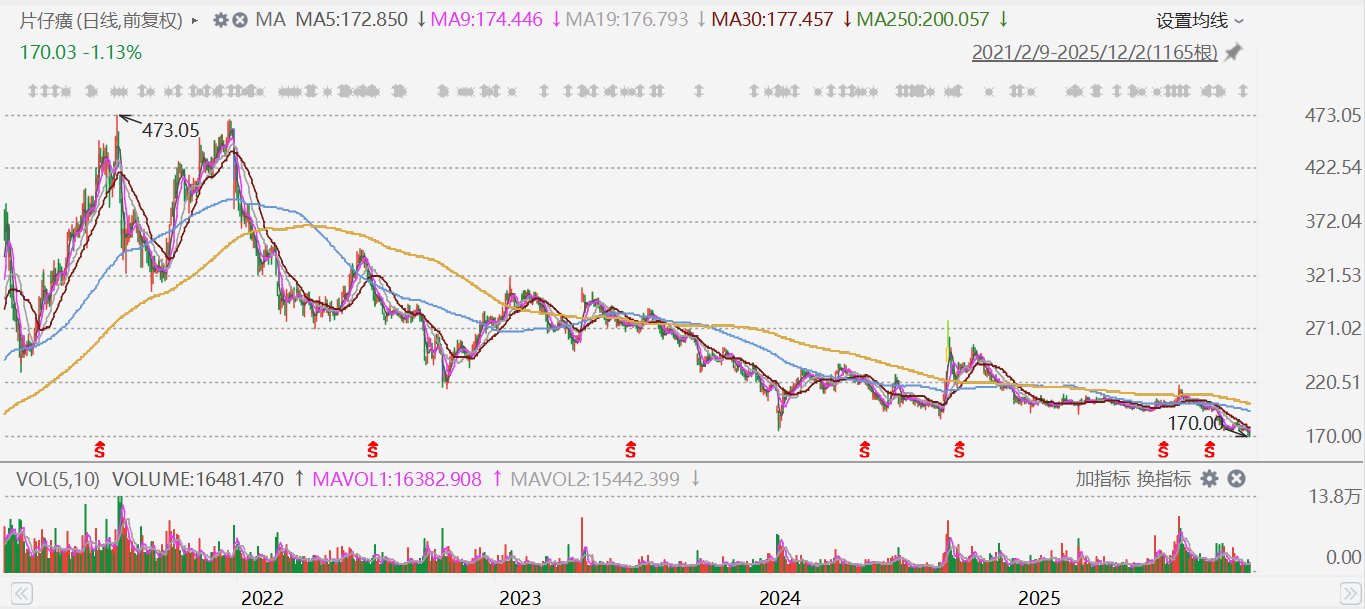Click 加指标 to add an indicator

pos(1103,479)
